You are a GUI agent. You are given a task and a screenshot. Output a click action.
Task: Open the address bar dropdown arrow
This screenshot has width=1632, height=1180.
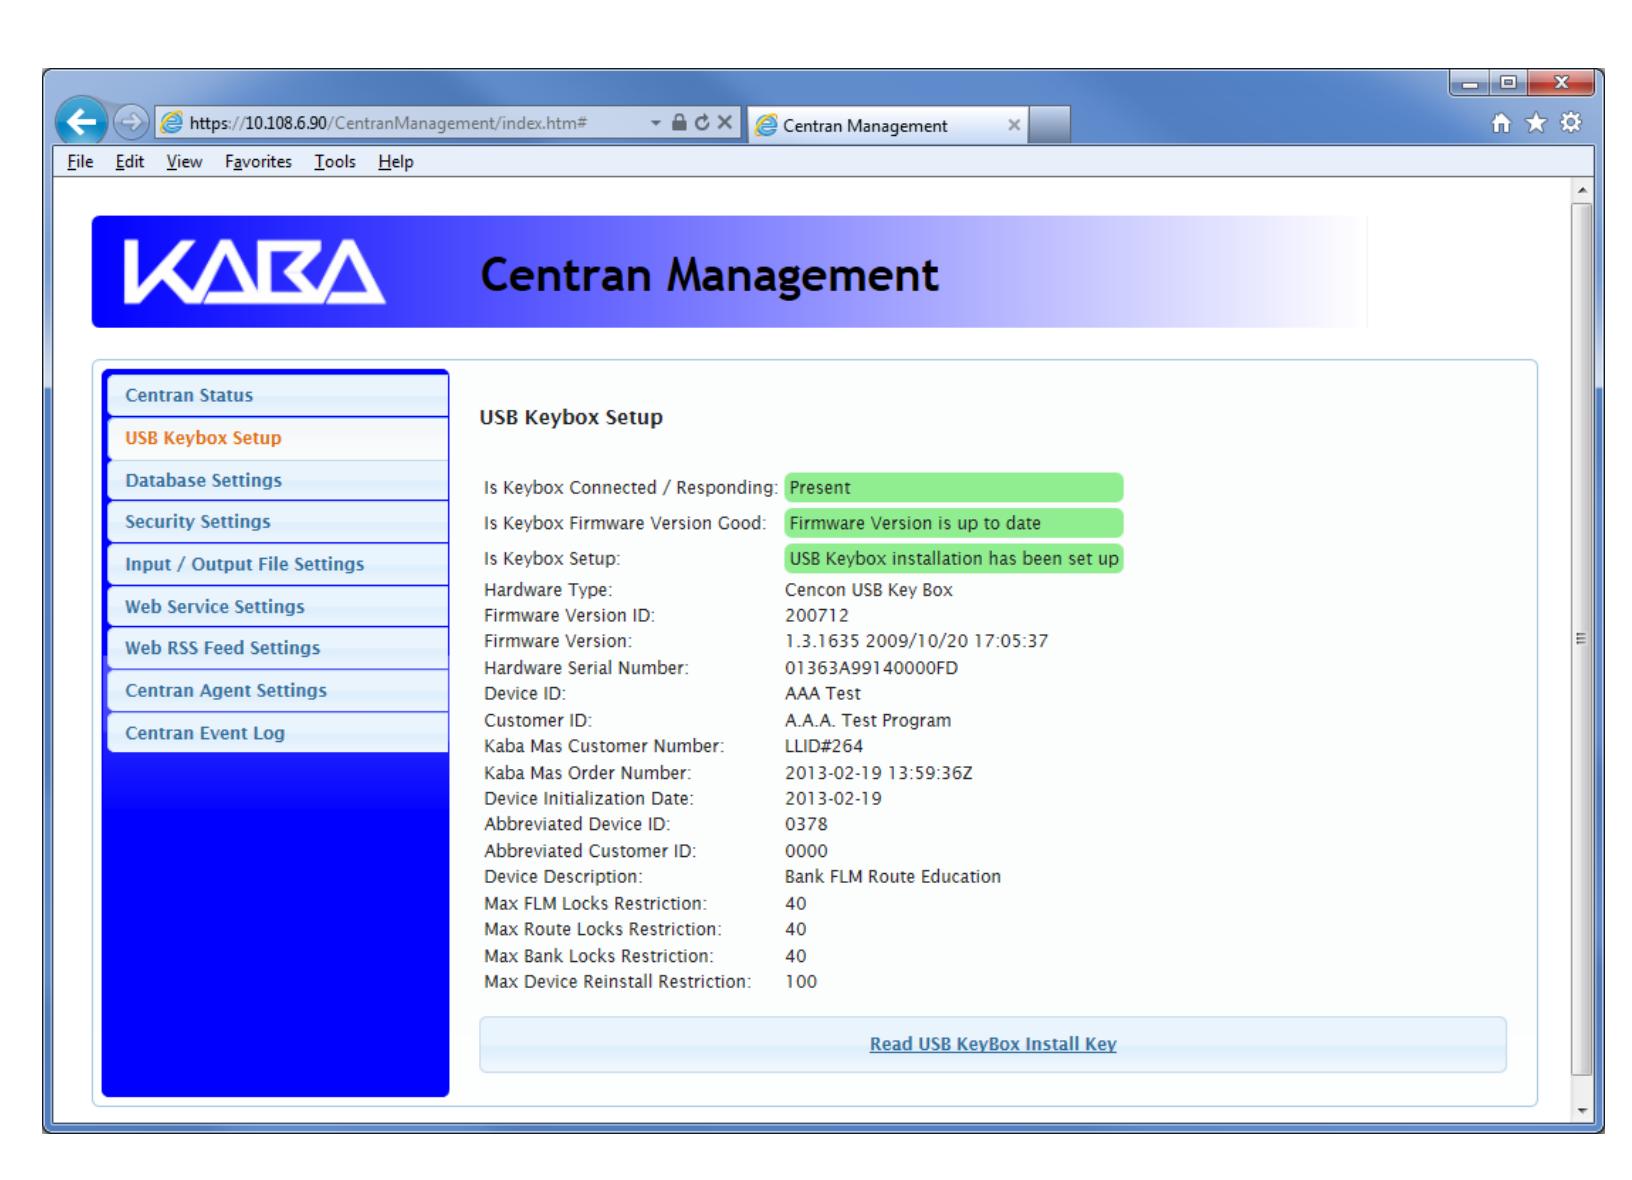click(656, 123)
